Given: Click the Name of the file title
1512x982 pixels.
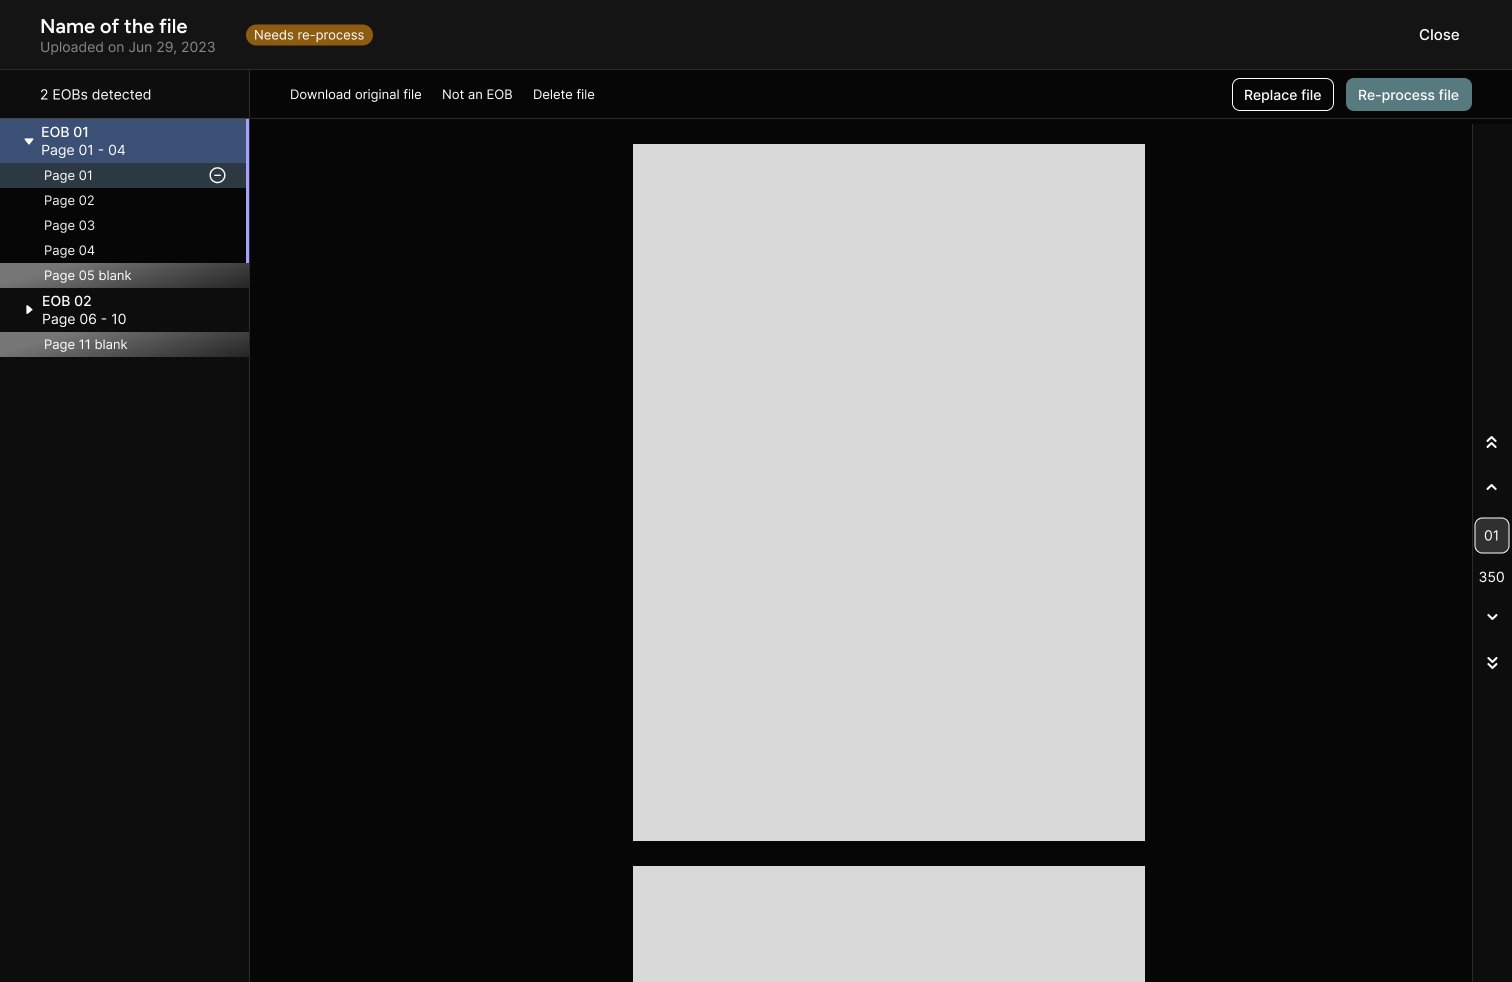Looking at the screenshot, I should (x=114, y=26).
